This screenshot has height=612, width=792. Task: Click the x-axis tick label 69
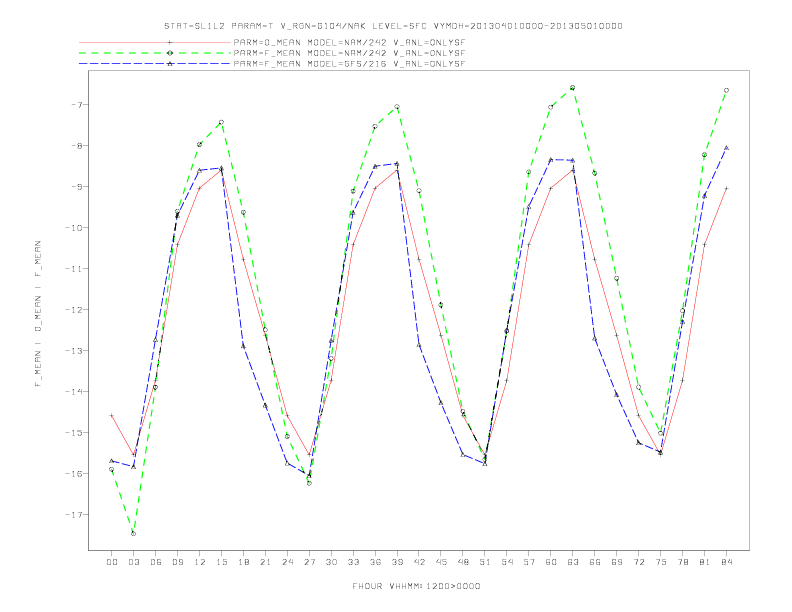click(x=617, y=562)
